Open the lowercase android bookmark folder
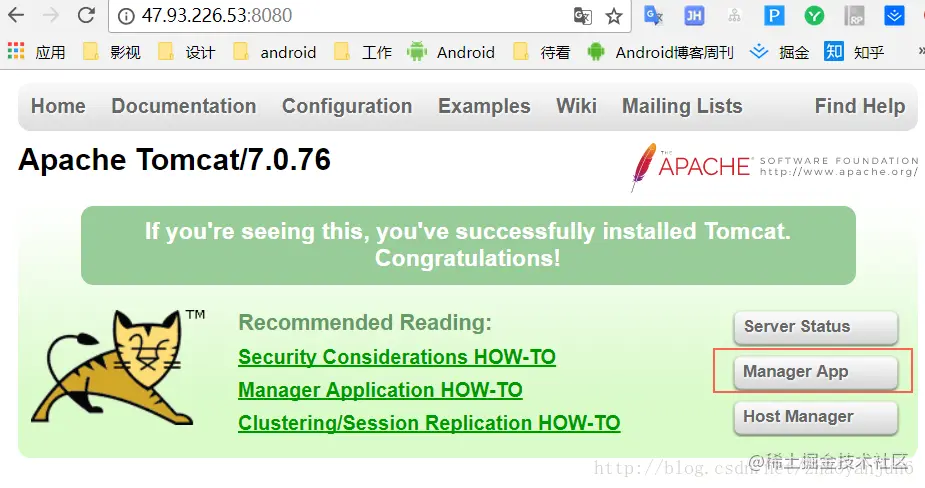The image size is (925, 488). (x=274, y=52)
